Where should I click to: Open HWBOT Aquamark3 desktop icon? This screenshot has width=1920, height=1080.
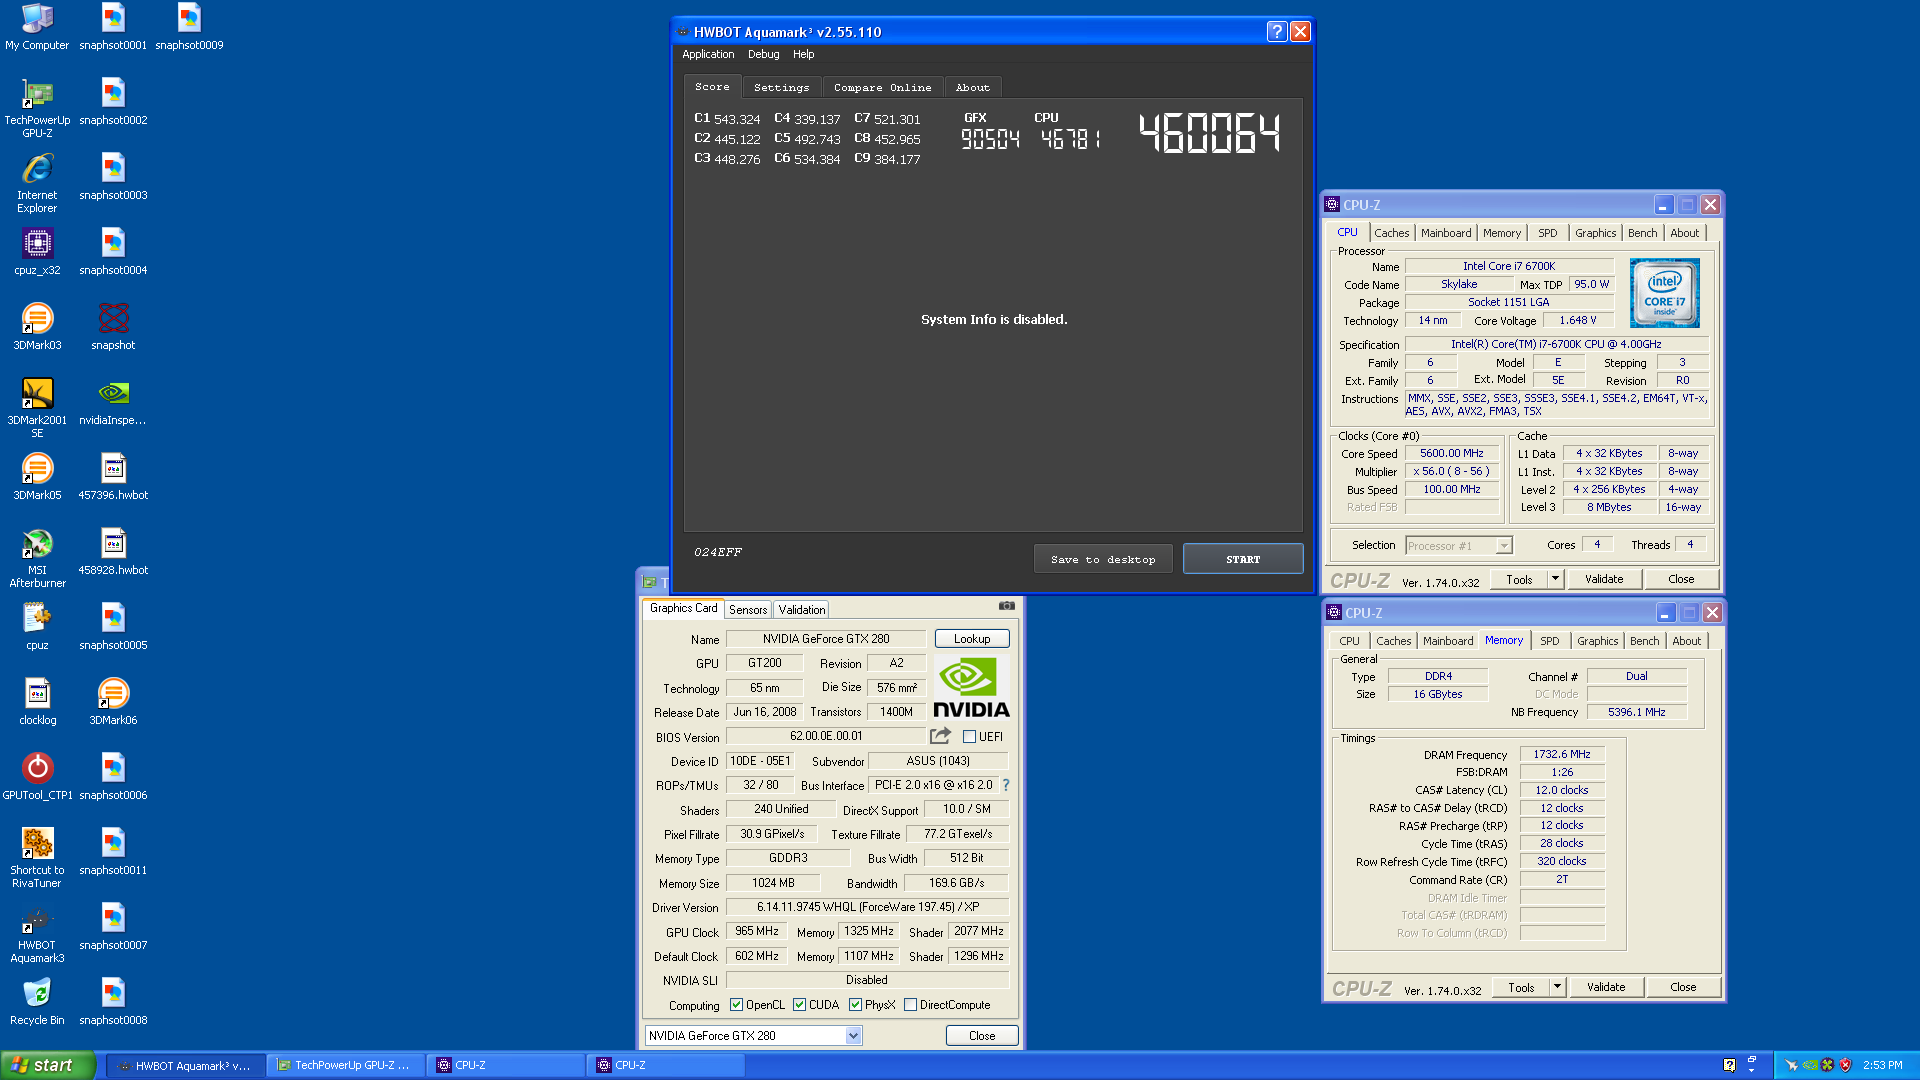click(x=37, y=934)
